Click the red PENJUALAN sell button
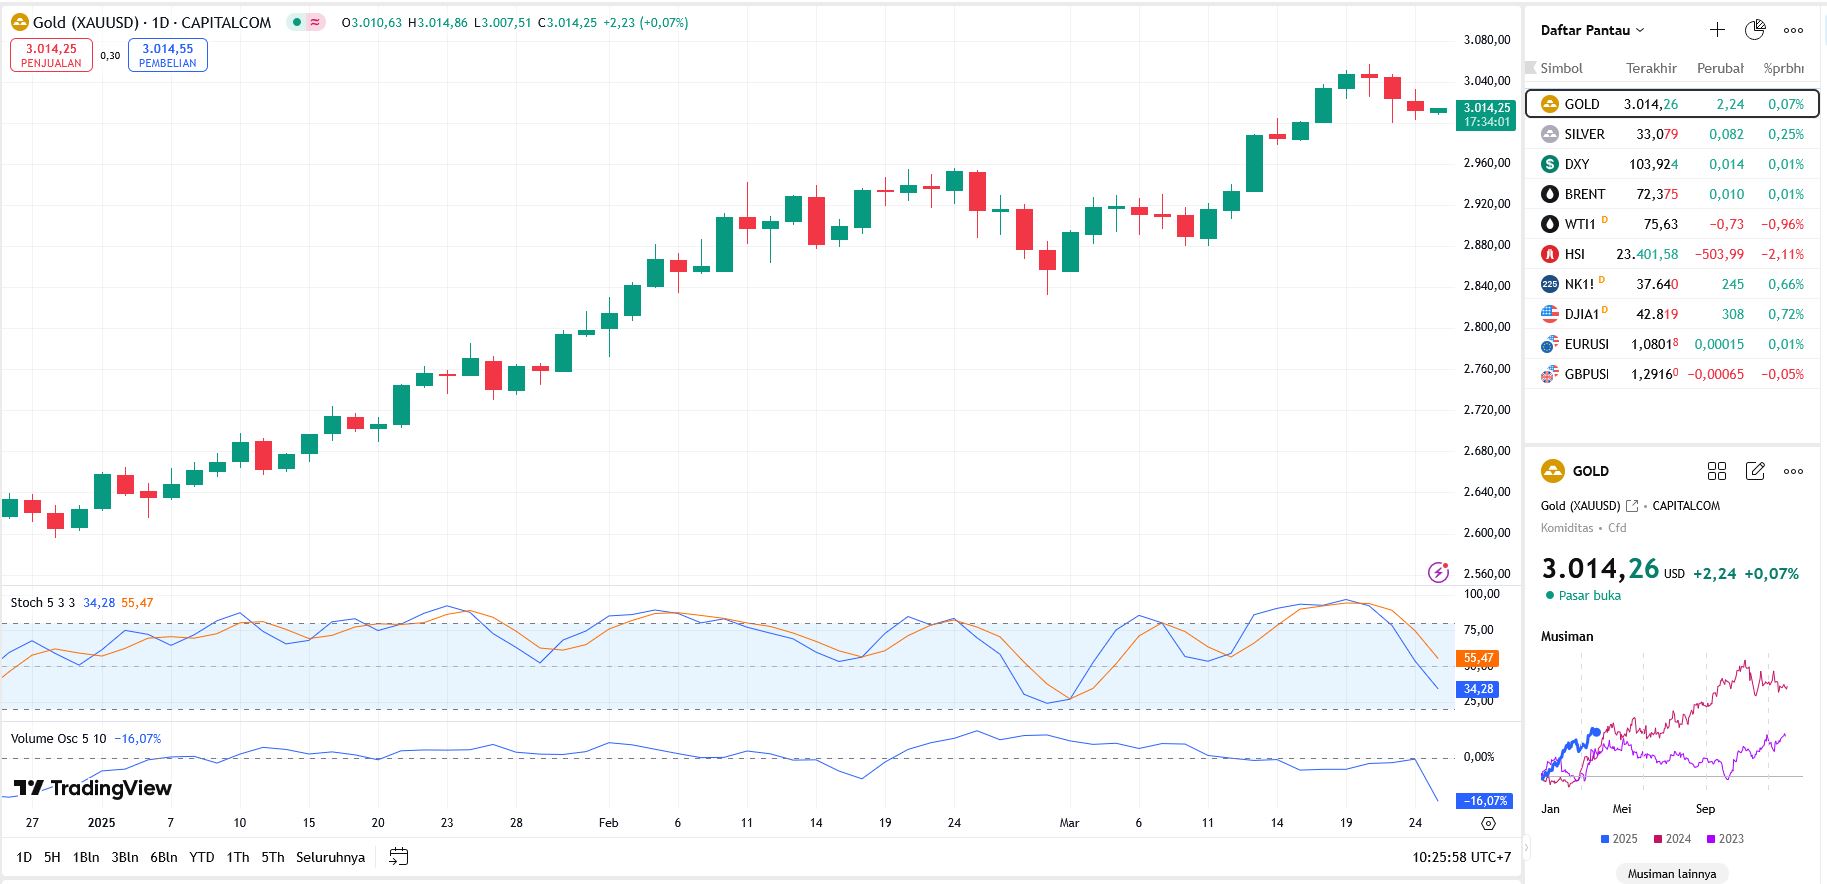The width and height of the screenshot is (1827, 884). (x=51, y=55)
